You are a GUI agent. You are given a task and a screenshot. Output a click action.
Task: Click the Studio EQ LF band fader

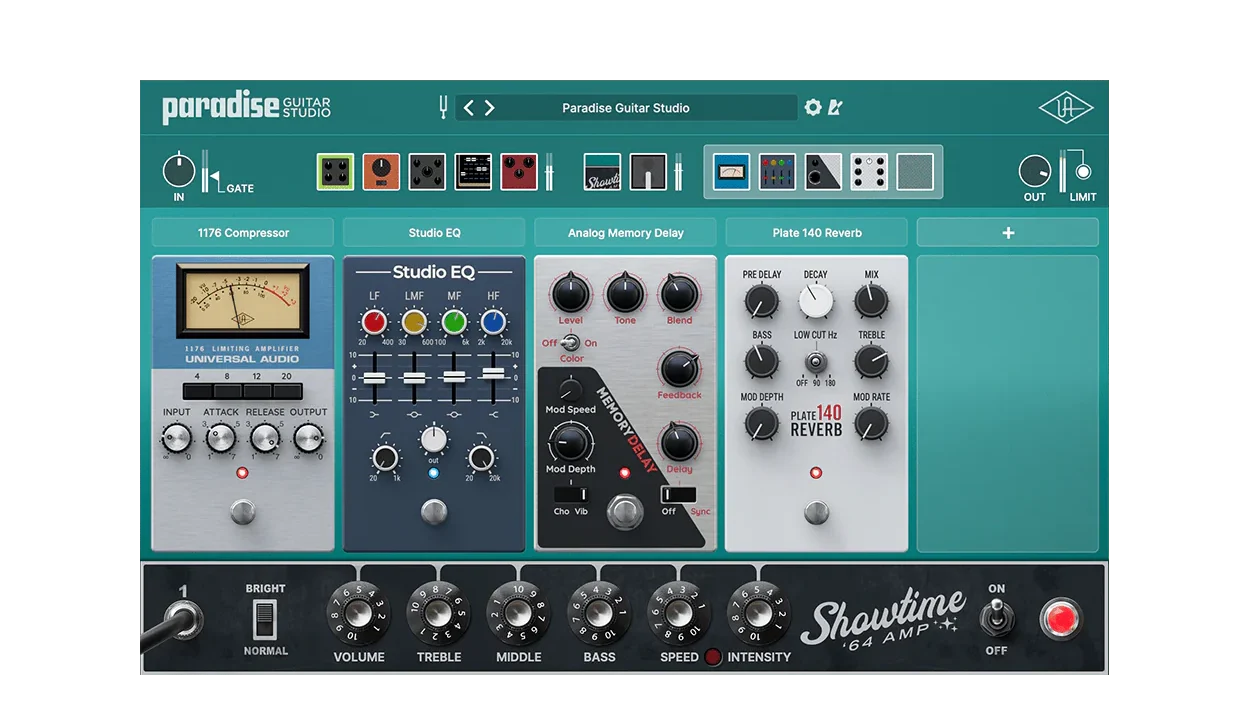pos(374,379)
